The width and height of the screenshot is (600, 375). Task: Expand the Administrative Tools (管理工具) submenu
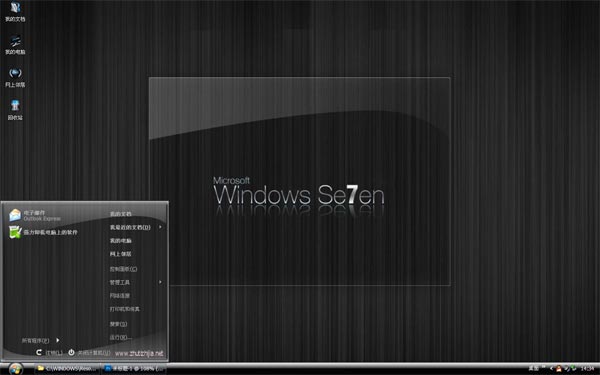[x=135, y=282]
